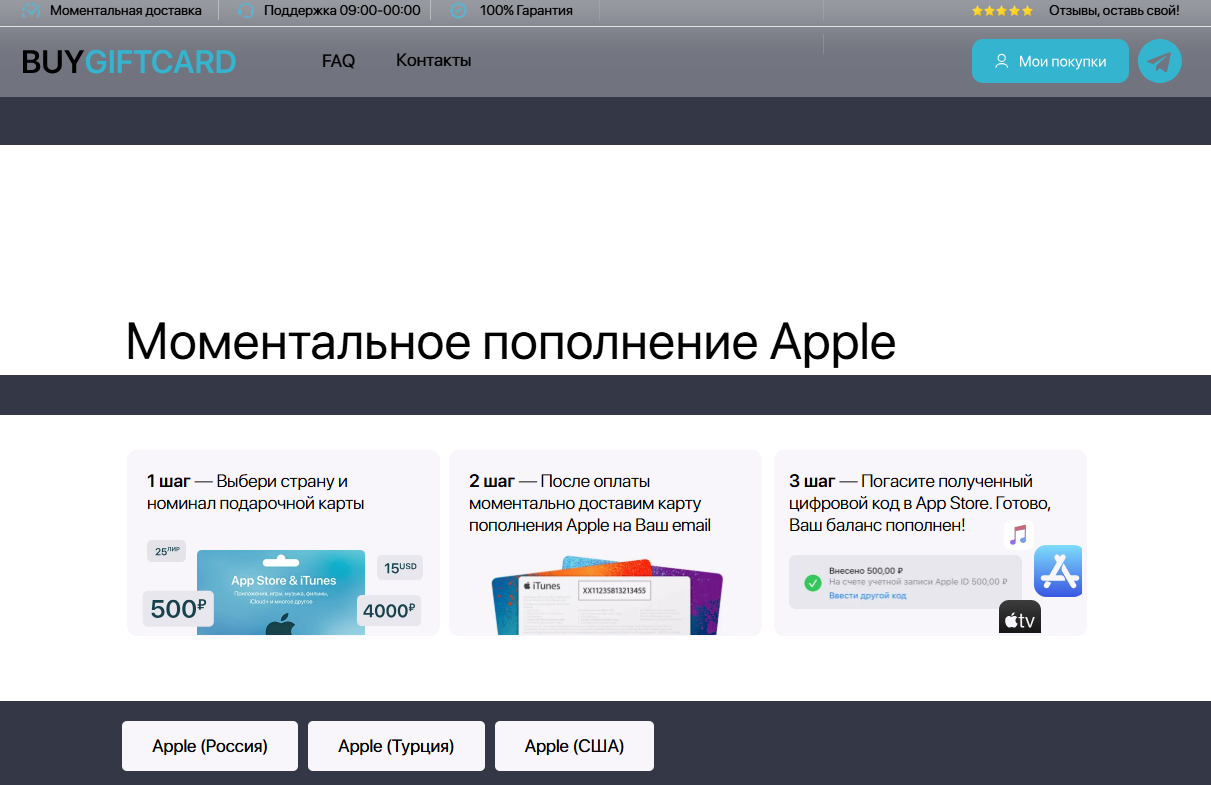Choose the 25 lira denomination badge

point(166,551)
